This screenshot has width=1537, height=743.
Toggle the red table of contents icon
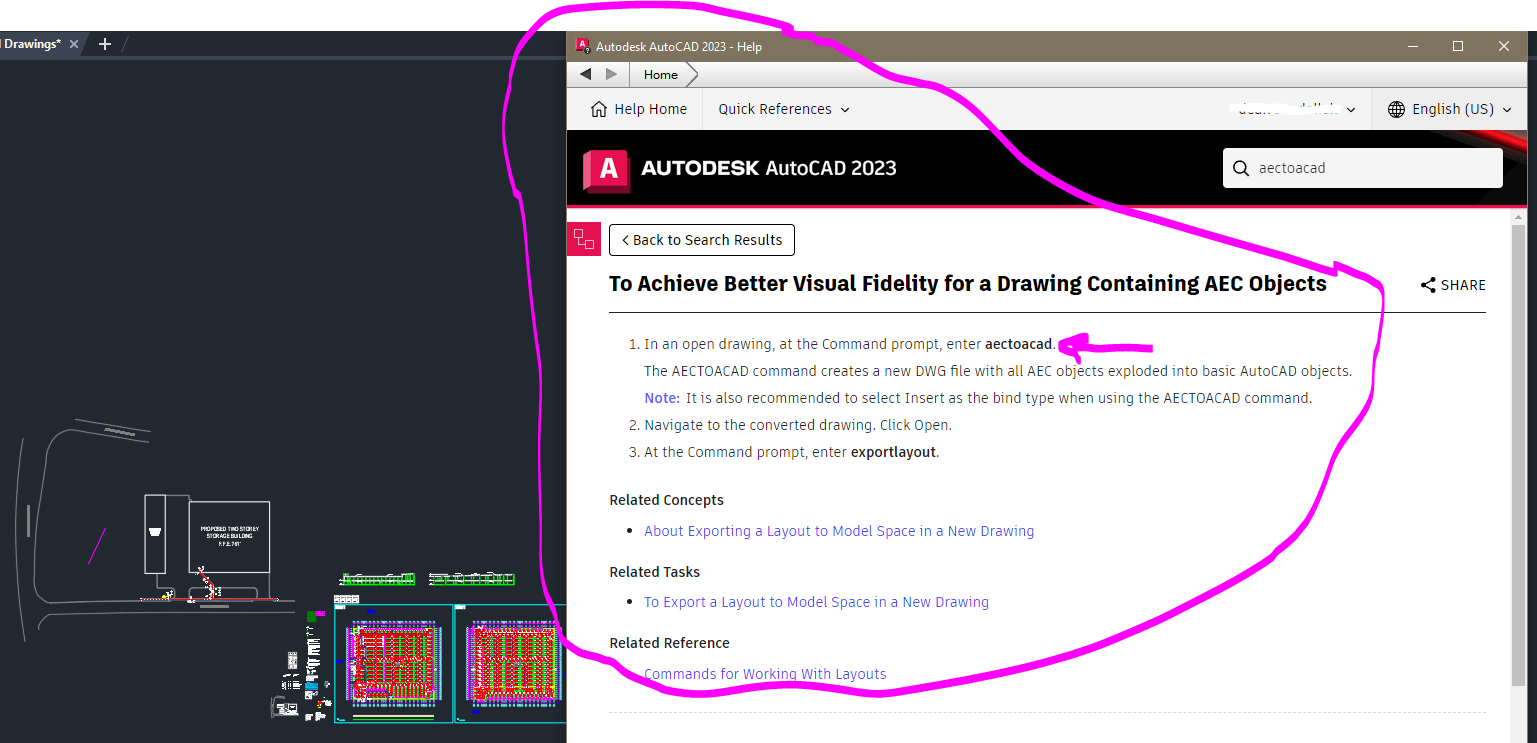[584, 239]
